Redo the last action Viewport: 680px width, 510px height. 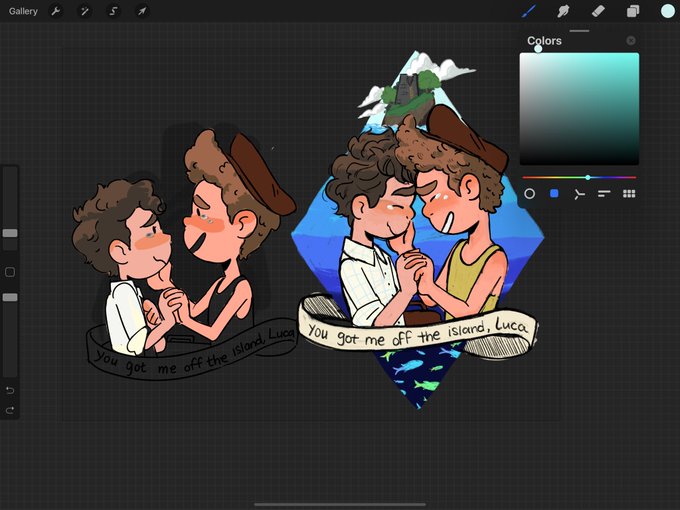point(10,410)
